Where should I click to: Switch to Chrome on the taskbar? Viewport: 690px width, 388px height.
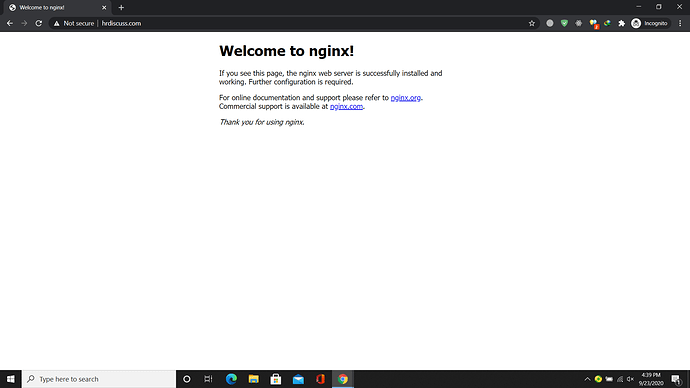(x=343, y=379)
